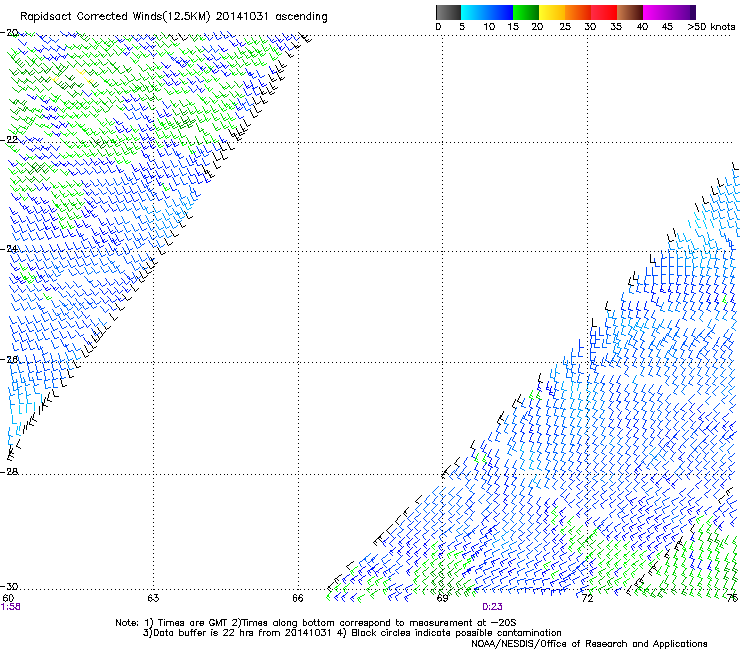Click the word 'ascending' in the title
The height and width of the screenshot is (650, 740).
click(301, 17)
